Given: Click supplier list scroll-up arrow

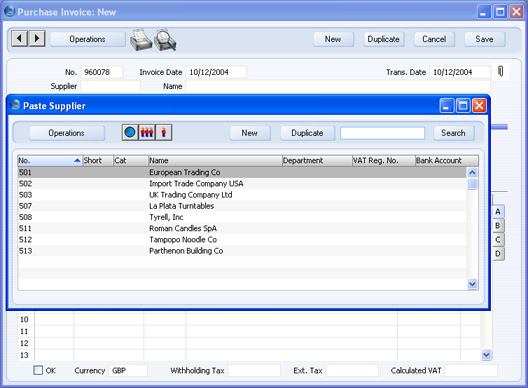Looking at the screenshot, I should click(472, 173).
